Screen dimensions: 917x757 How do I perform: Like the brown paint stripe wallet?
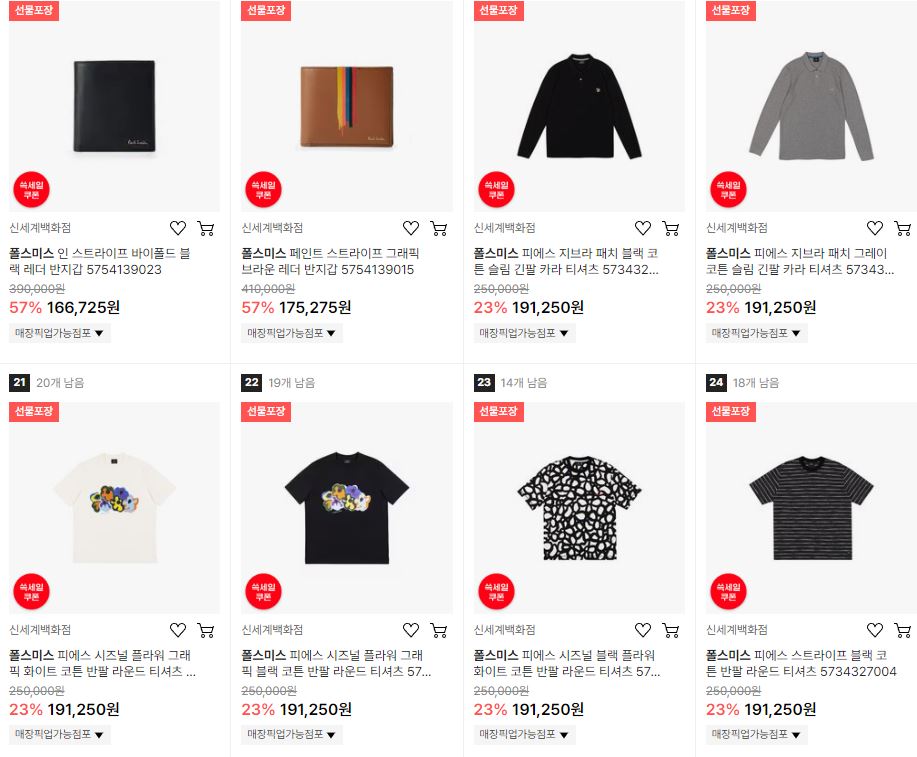(411, 228)
